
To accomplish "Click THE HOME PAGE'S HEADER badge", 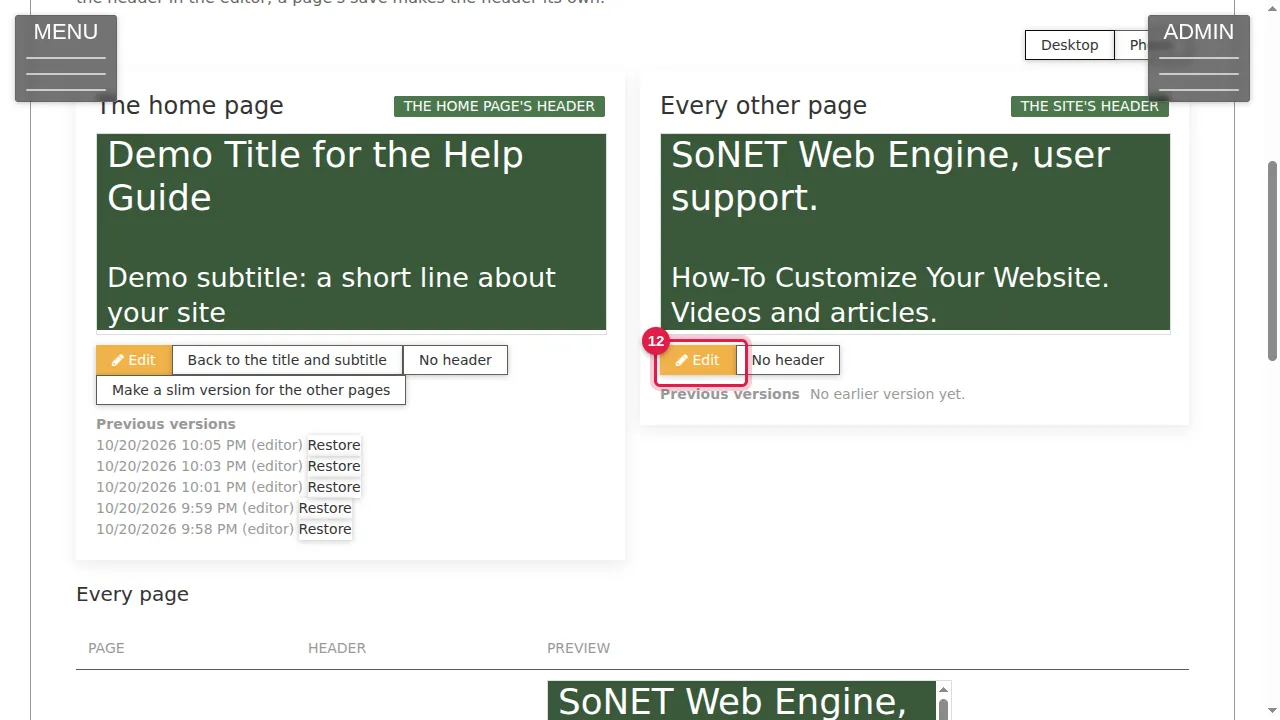I will pyautogui.click(x=499, y=106).
